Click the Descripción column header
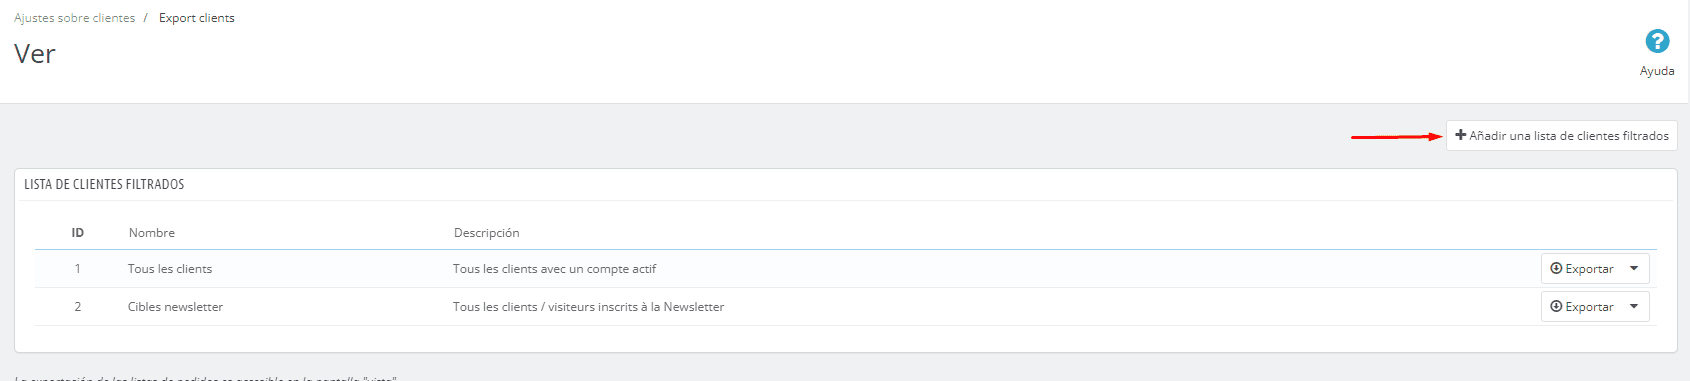 pos(487,233)
